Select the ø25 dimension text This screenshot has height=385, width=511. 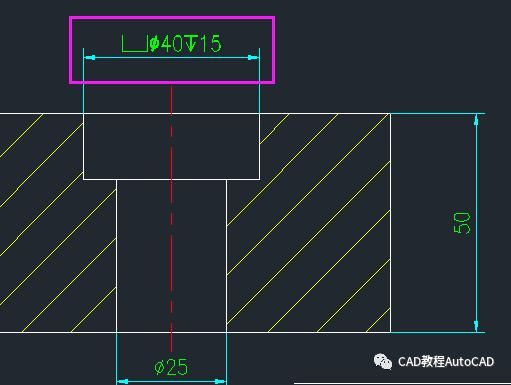[171, 367]
